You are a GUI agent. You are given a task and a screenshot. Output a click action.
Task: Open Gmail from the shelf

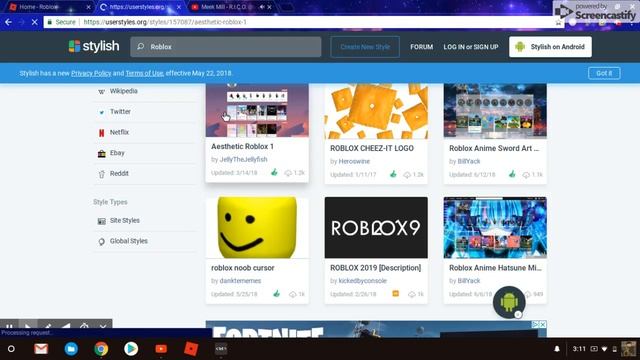click(41, 349)
